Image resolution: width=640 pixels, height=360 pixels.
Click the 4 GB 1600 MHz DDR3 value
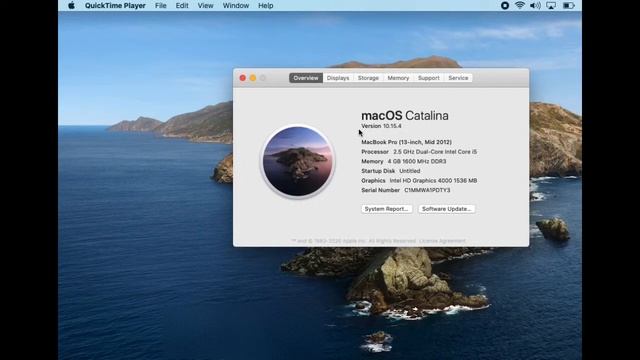click(416, 161)
